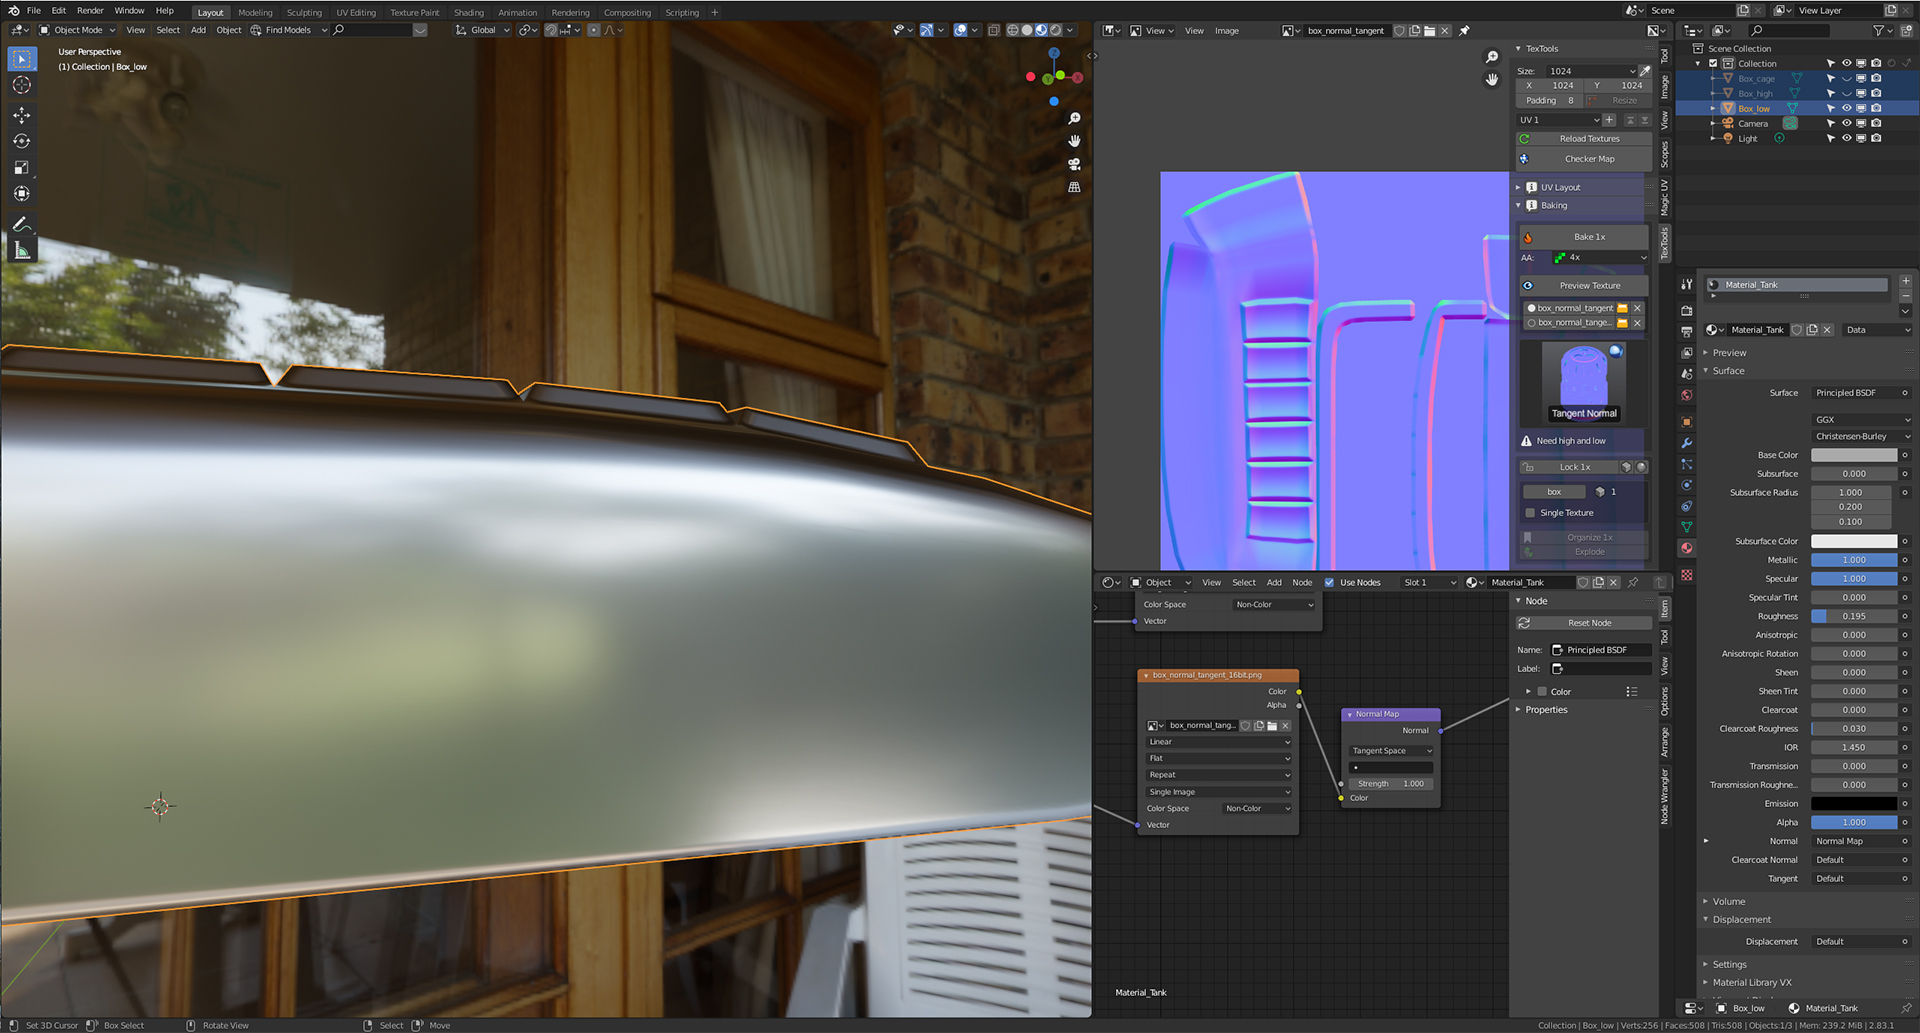Toggle Light visibility eye icon

click(1846, 138)
